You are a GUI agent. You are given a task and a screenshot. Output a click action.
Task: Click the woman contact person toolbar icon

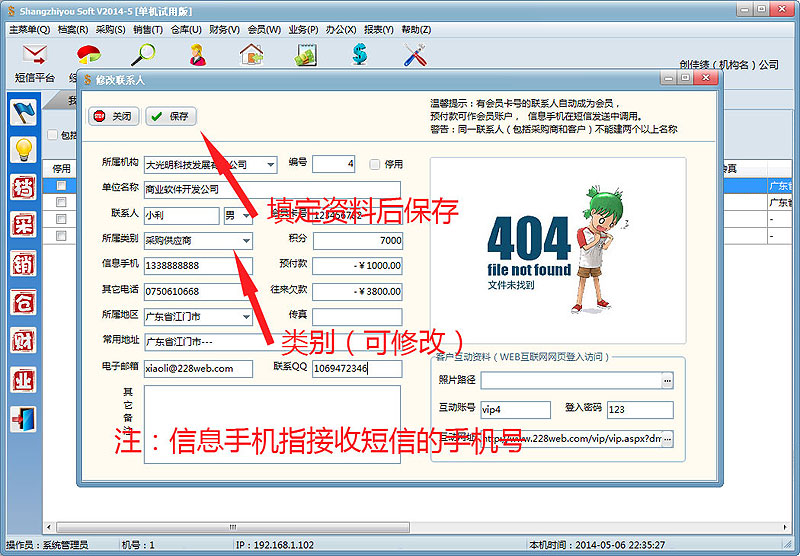pyautogui.click(x=197, y=55)
